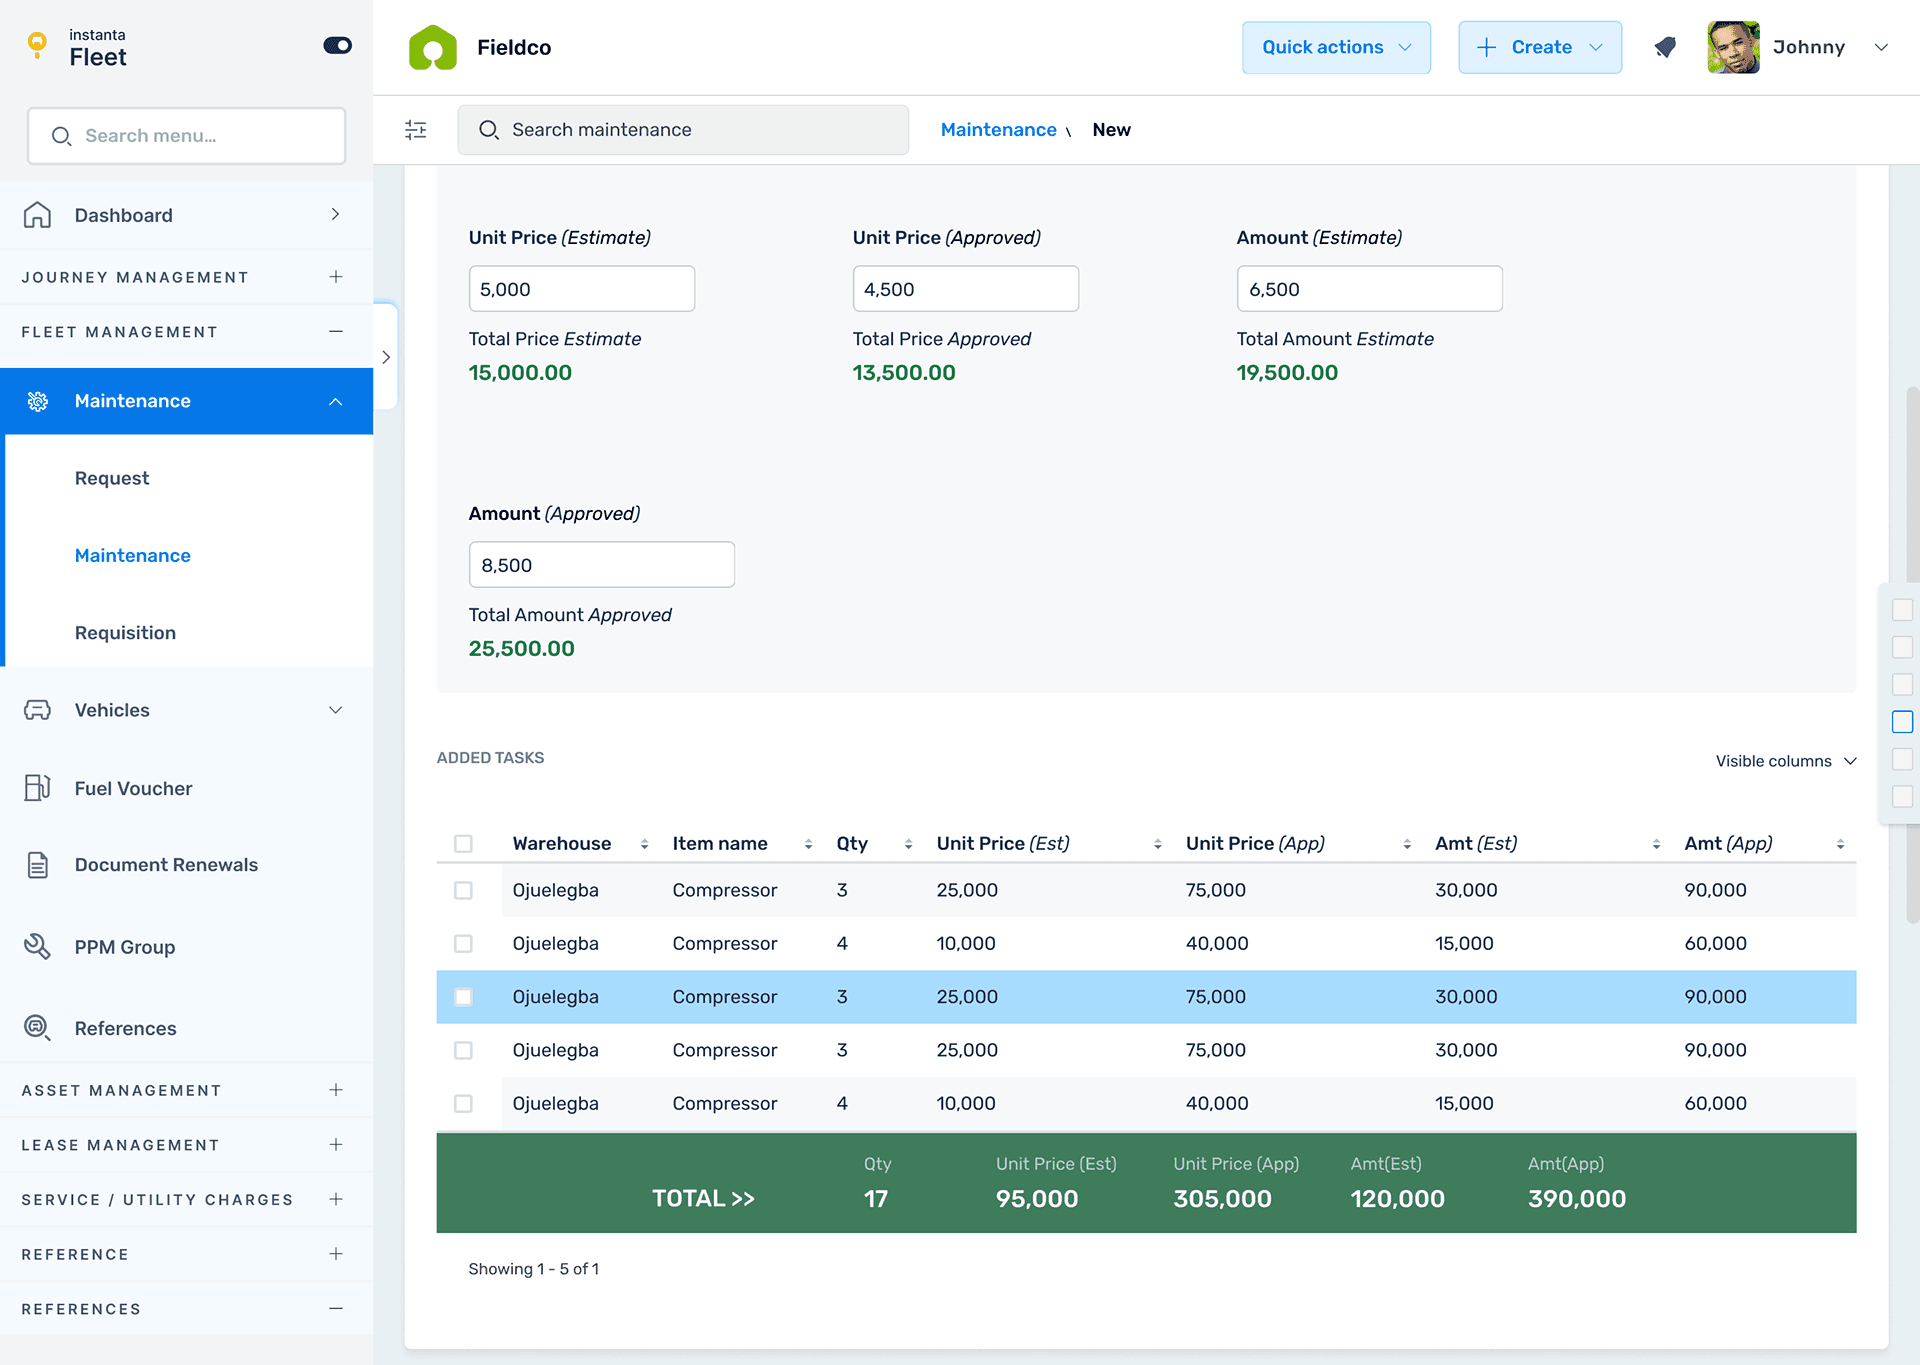The width and height of the screenshot is (1920, 1365).
Task: Open the Quick actions dropdown
Action: point(1336,47)
